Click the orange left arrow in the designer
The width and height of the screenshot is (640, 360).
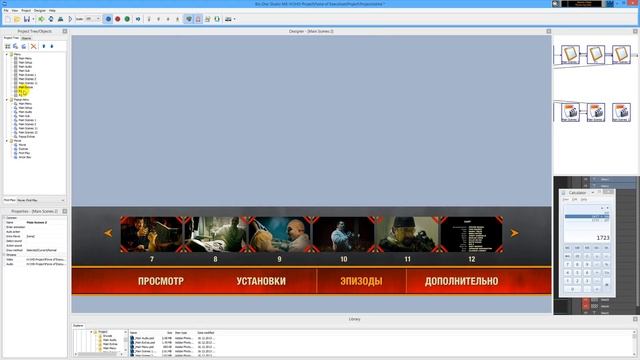(x=108, y=233)
